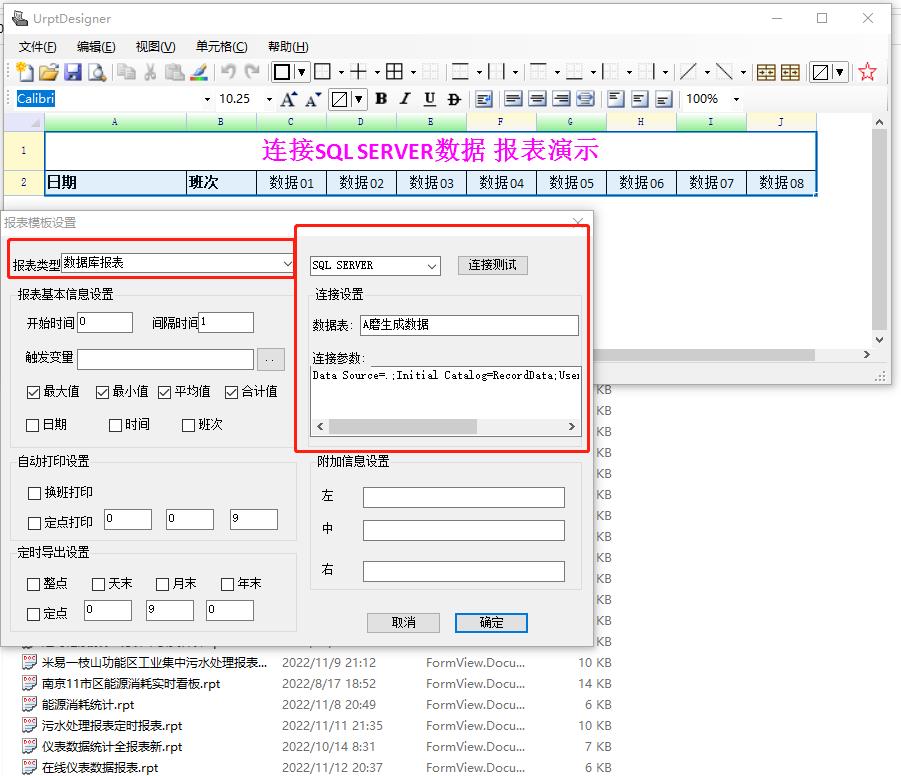The image size is (901, 776).
Task: Enable the 换班打印 checkbox
Action: coord(34,493)
